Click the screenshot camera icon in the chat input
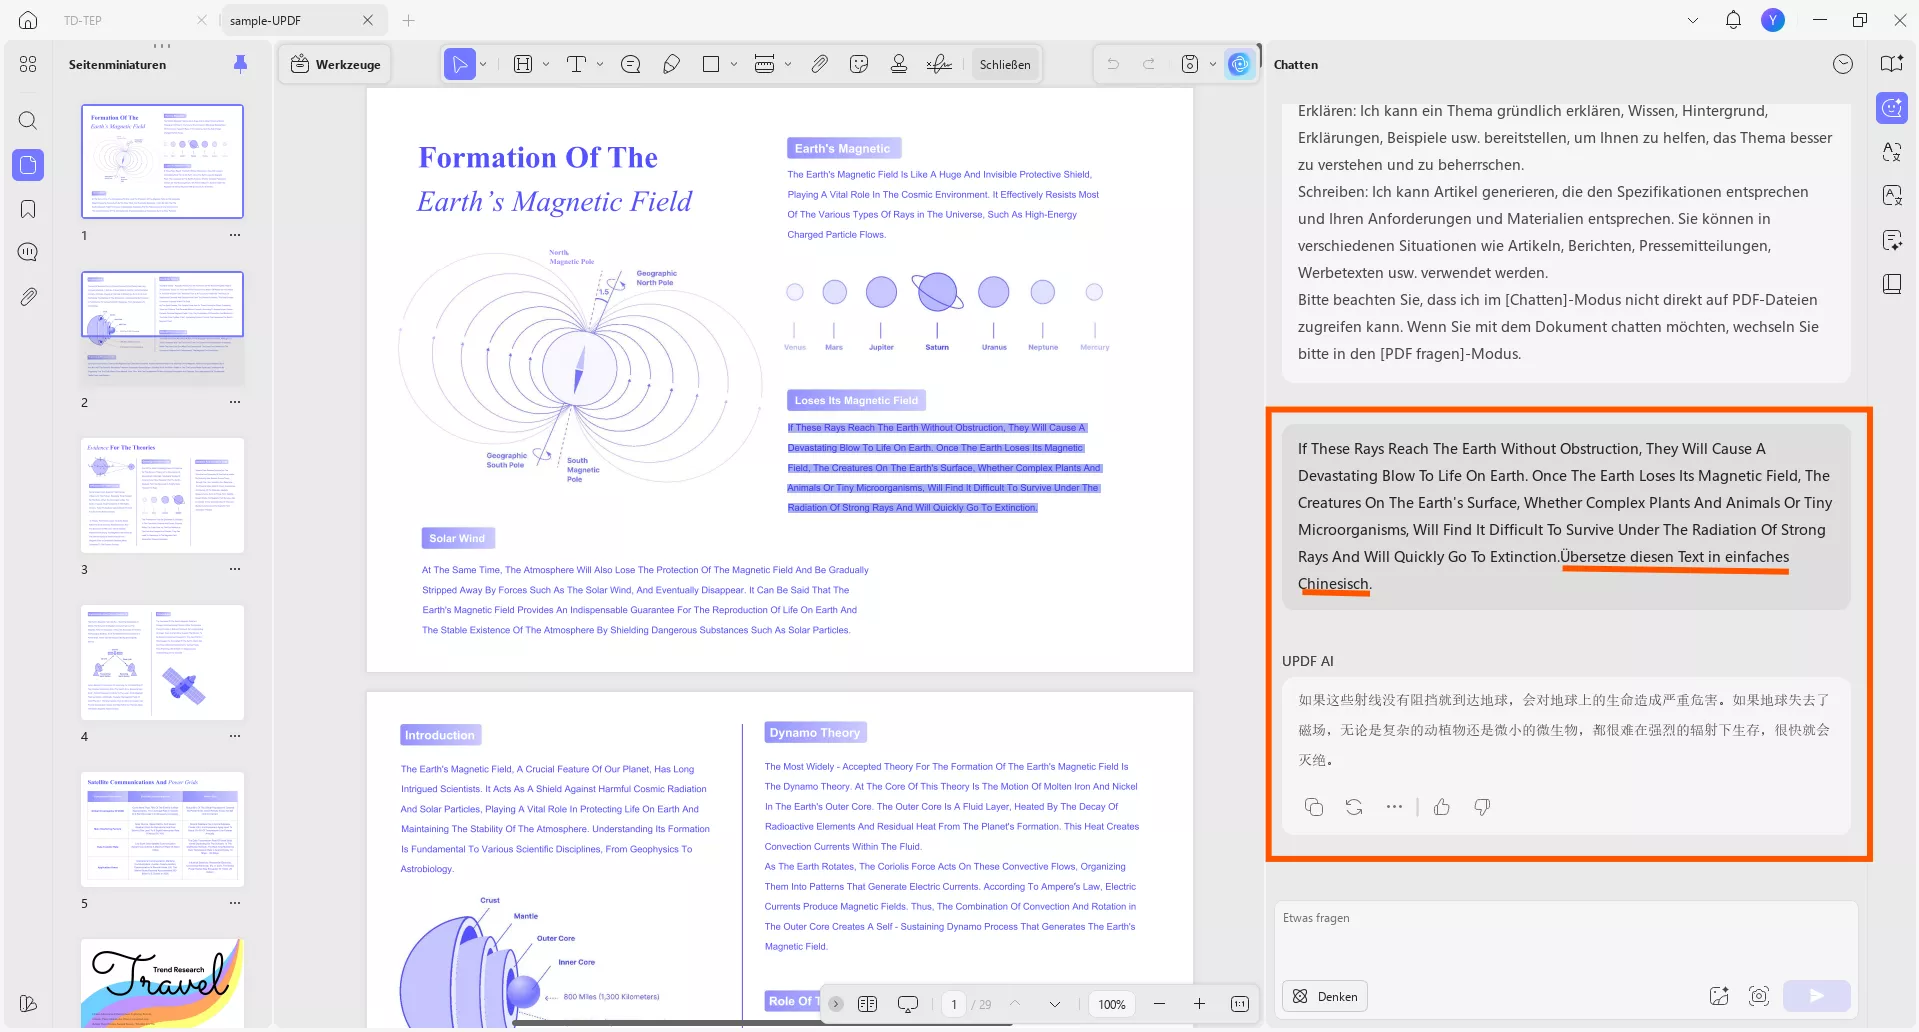 pos(1761,996)
